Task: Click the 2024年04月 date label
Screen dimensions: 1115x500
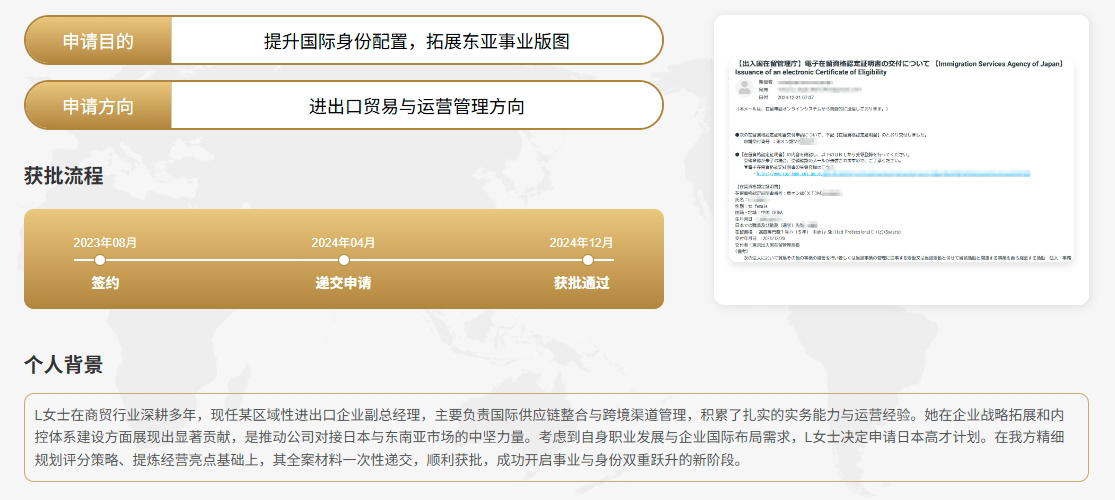Action: pyautogui.click(x=343, y=242)
